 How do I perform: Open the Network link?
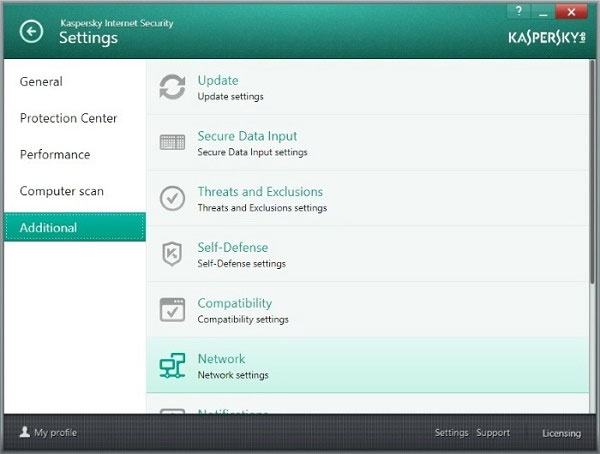point(221,359)
